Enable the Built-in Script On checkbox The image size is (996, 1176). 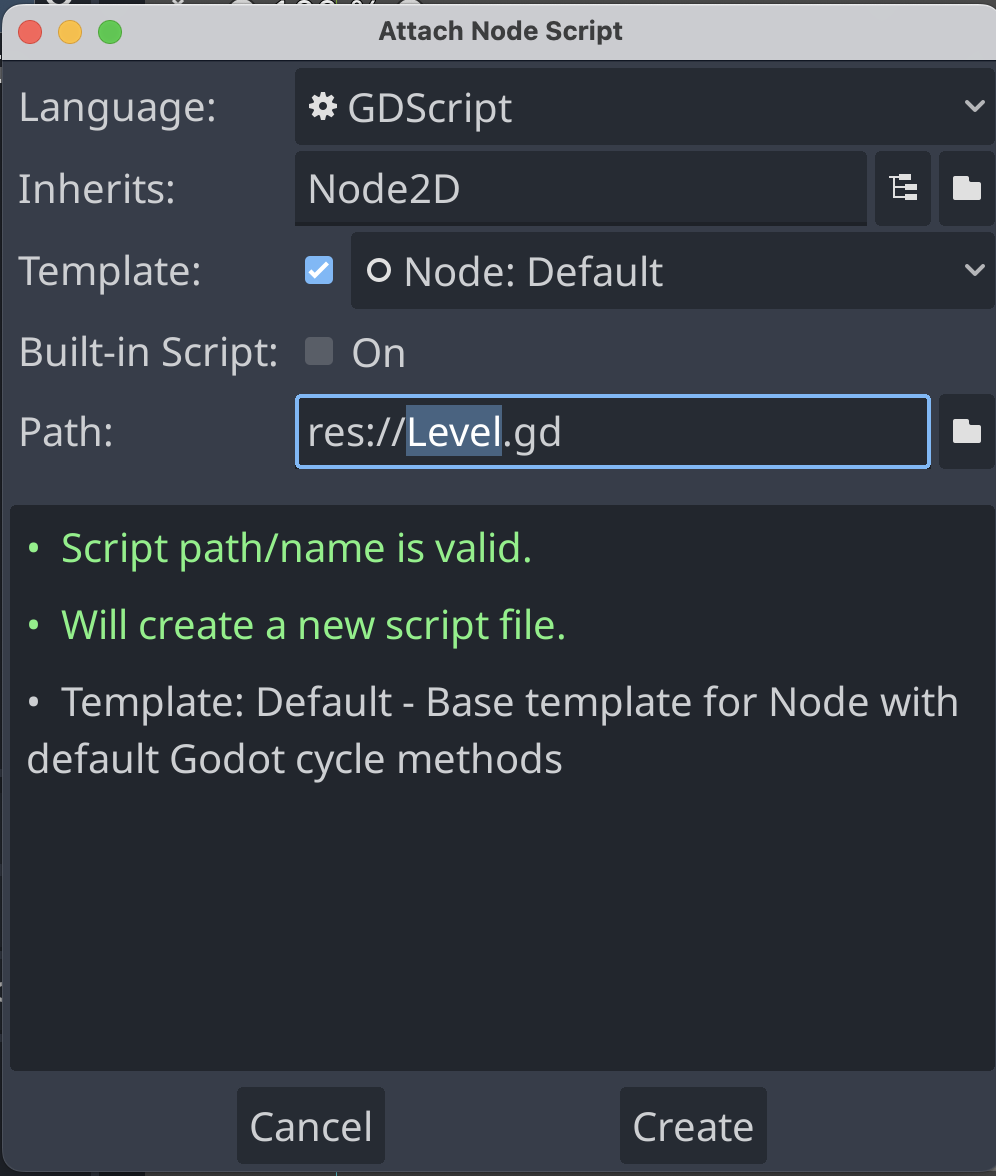pyautogui.click(x=319, y=351)
